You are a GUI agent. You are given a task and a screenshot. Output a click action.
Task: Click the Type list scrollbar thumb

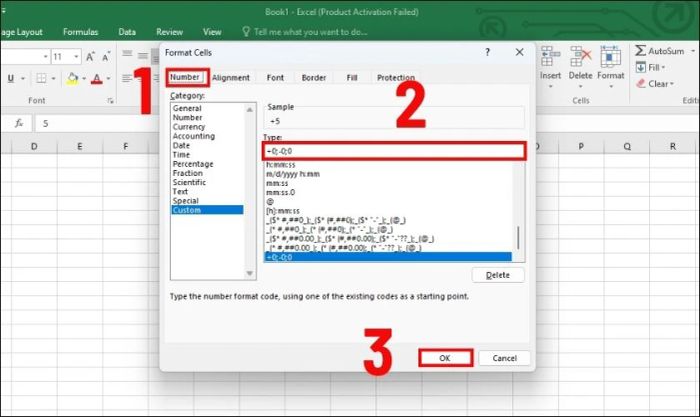(x=518, y=238)
